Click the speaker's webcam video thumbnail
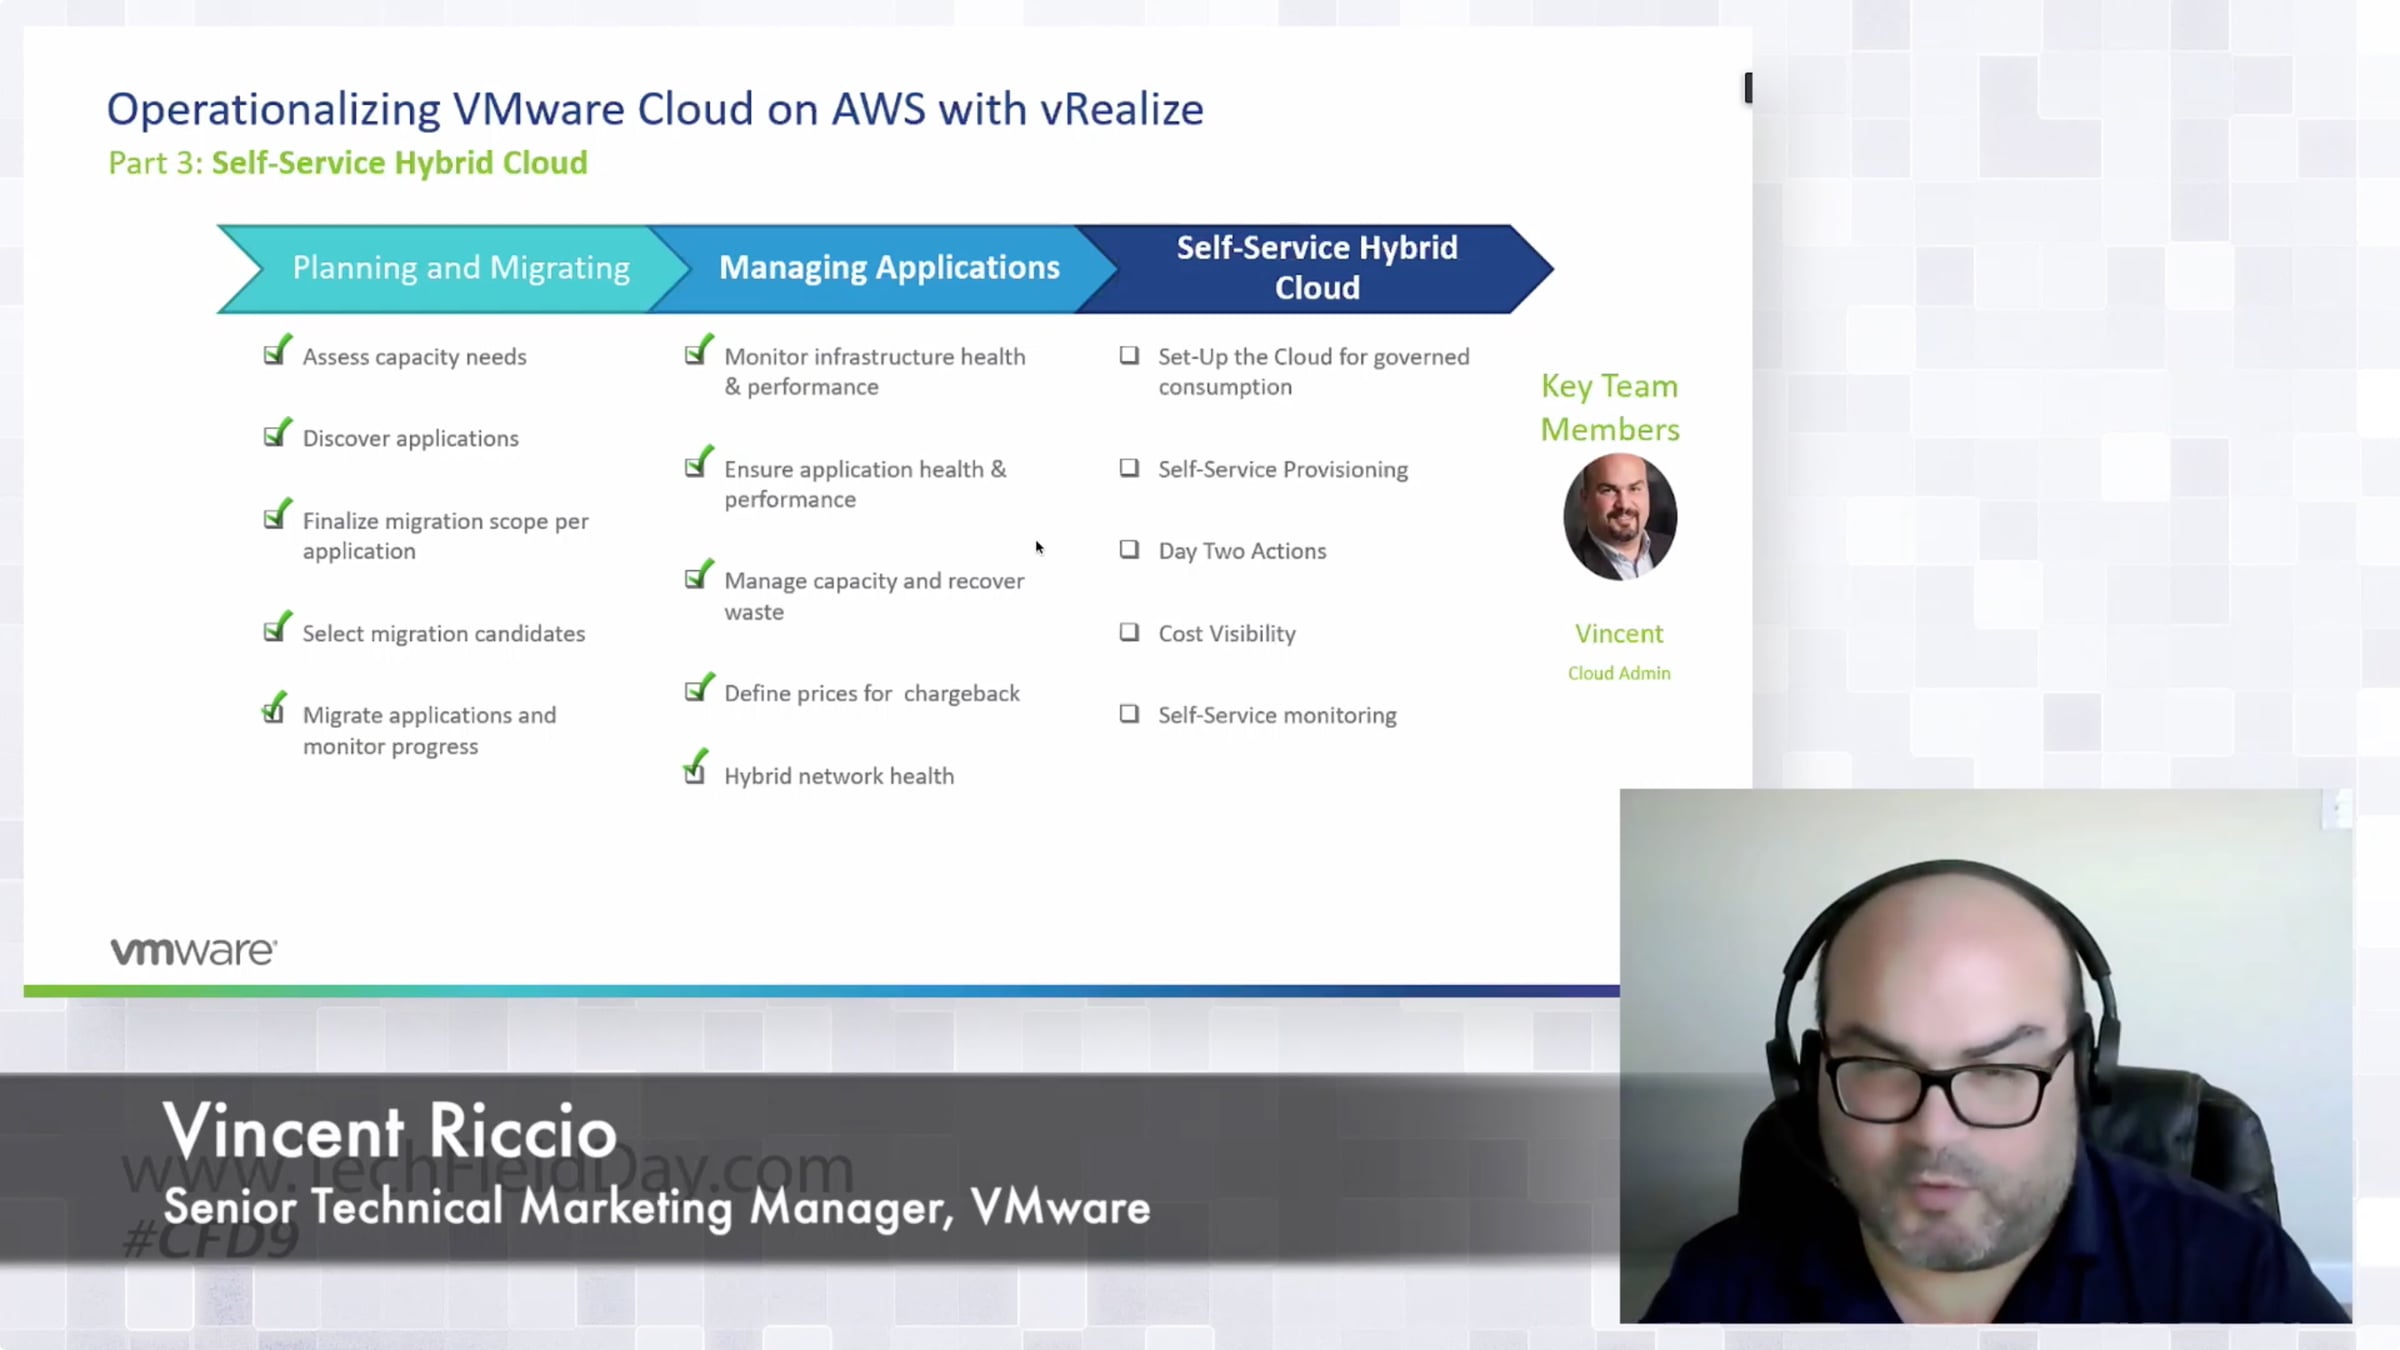The height and width of the screenshot is (1350, 2400). coord(1985,1055)
